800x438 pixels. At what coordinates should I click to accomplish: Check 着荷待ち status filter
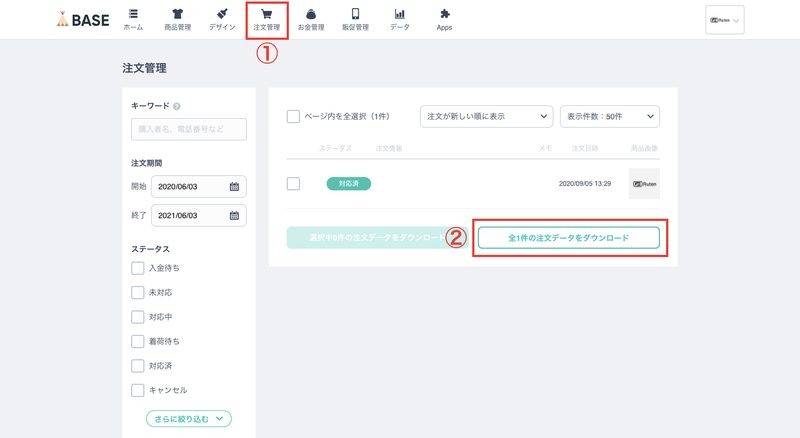pos(138,341)
